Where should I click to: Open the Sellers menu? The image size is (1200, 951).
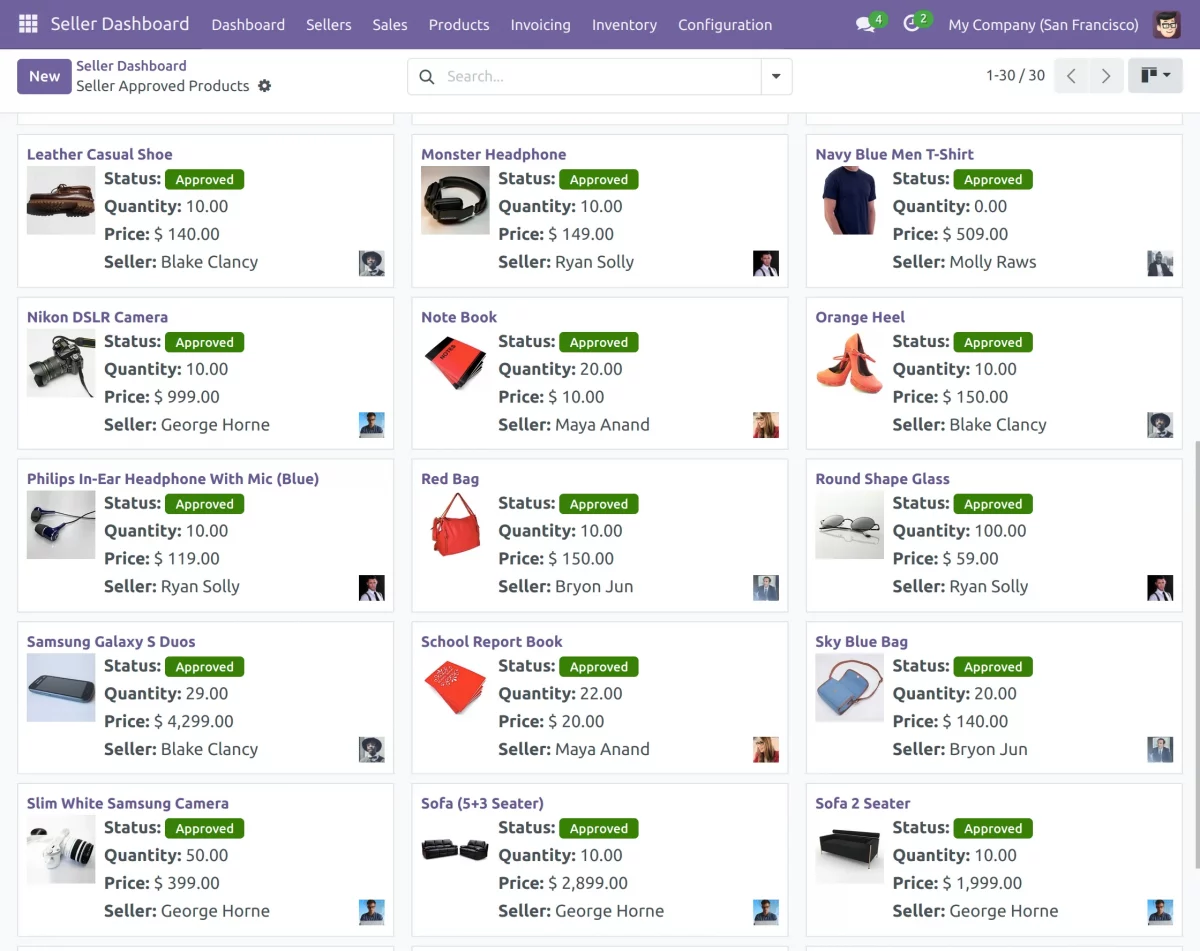pos(329,24)
